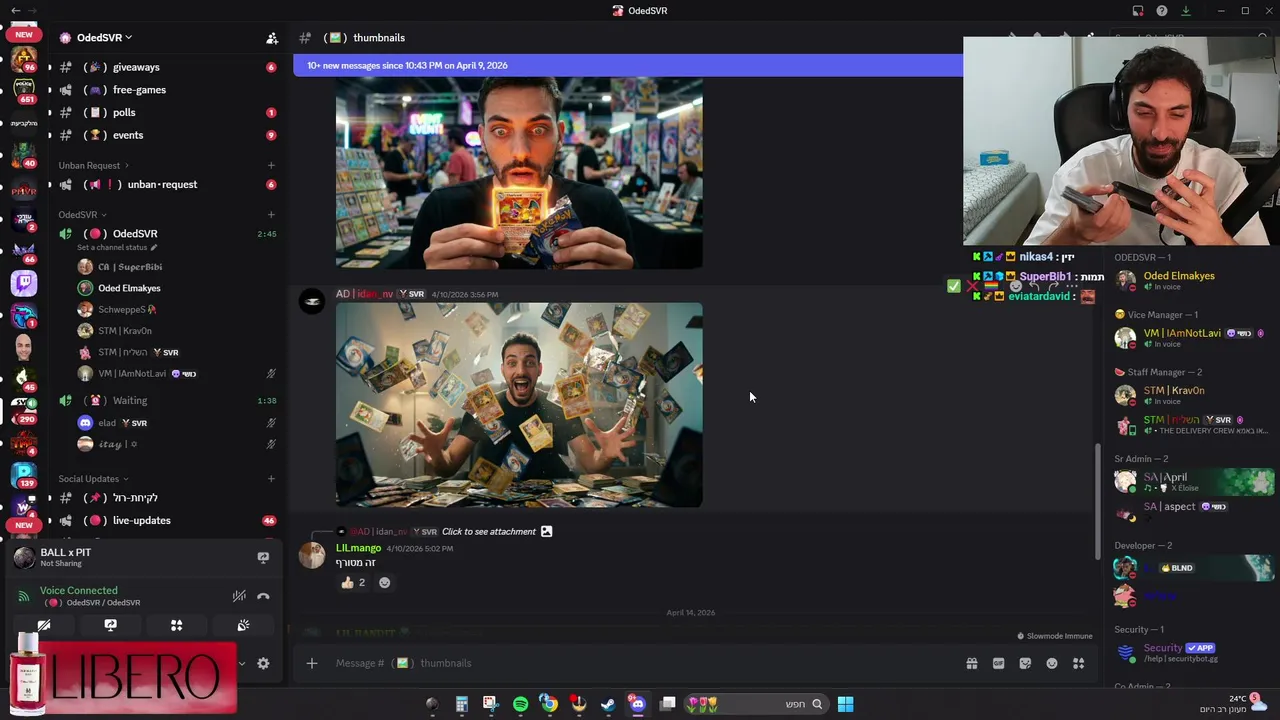Expand threads arrow beside giveaways channel
This screenshot has width=1280, height=720.
pyautogui.click(x=49, y=67)
